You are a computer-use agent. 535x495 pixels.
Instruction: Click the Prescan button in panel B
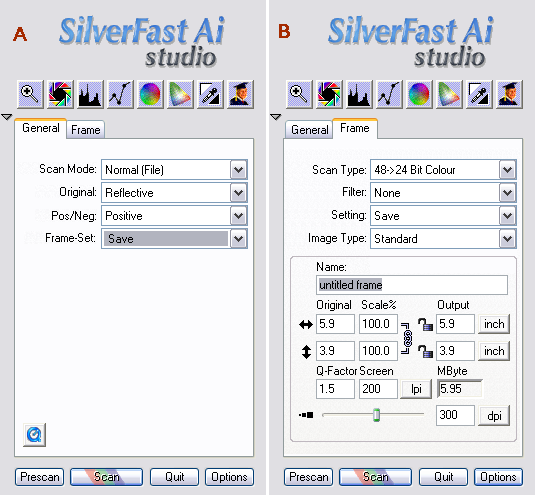coord(308,477)
